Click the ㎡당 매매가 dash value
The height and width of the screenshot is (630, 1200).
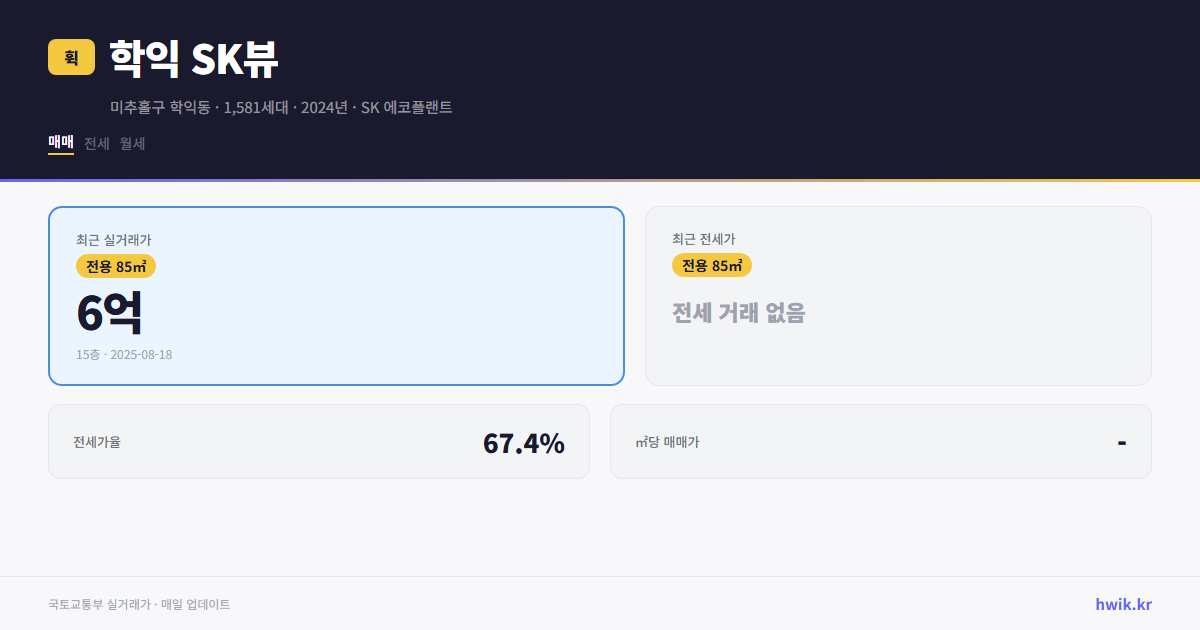[1123, 441]
